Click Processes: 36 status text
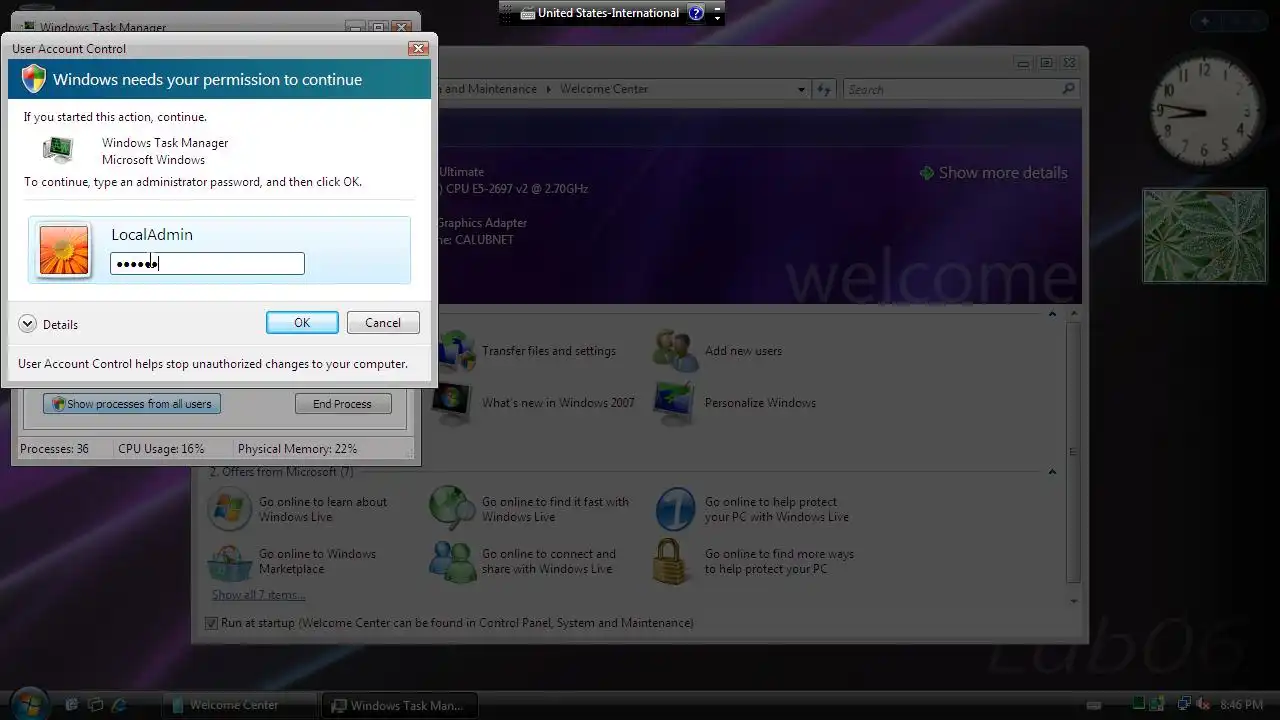 (55, 449)
